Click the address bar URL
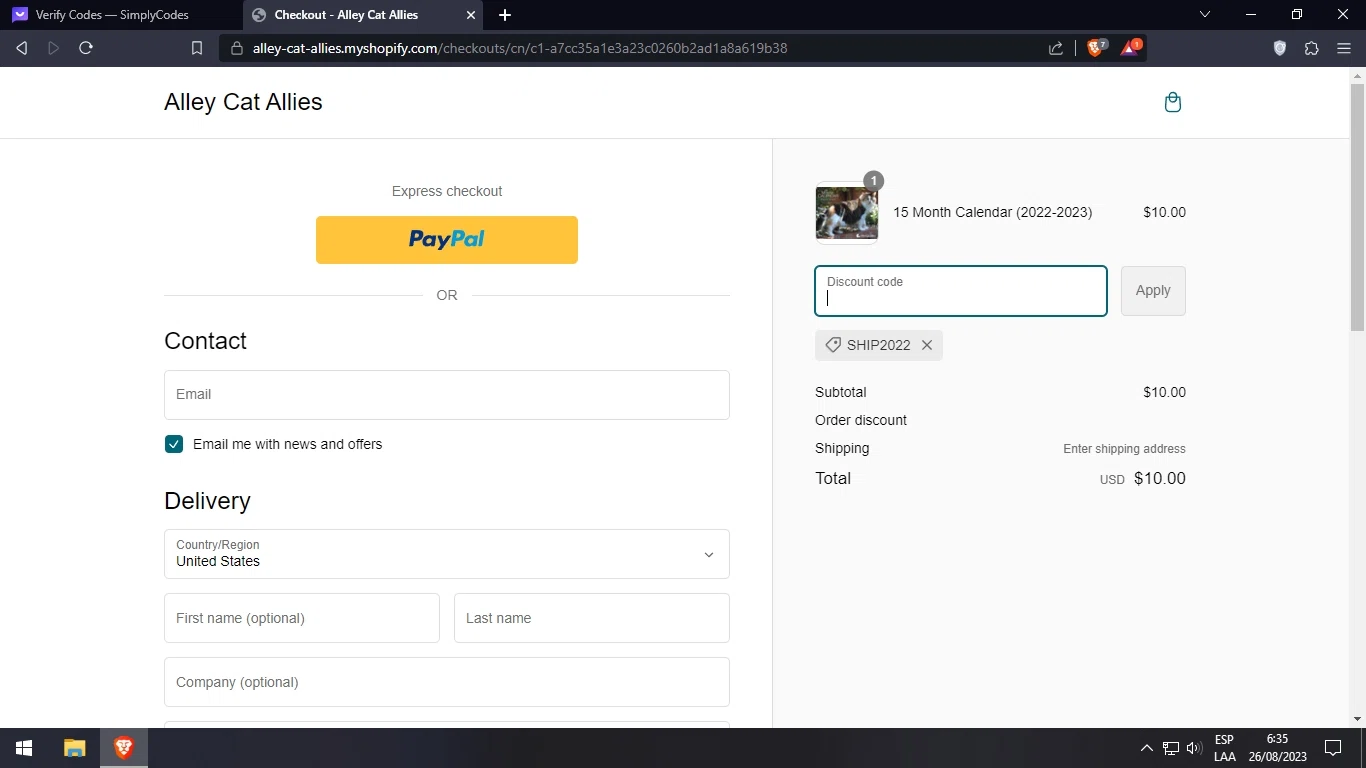 (x=520, y=48)
